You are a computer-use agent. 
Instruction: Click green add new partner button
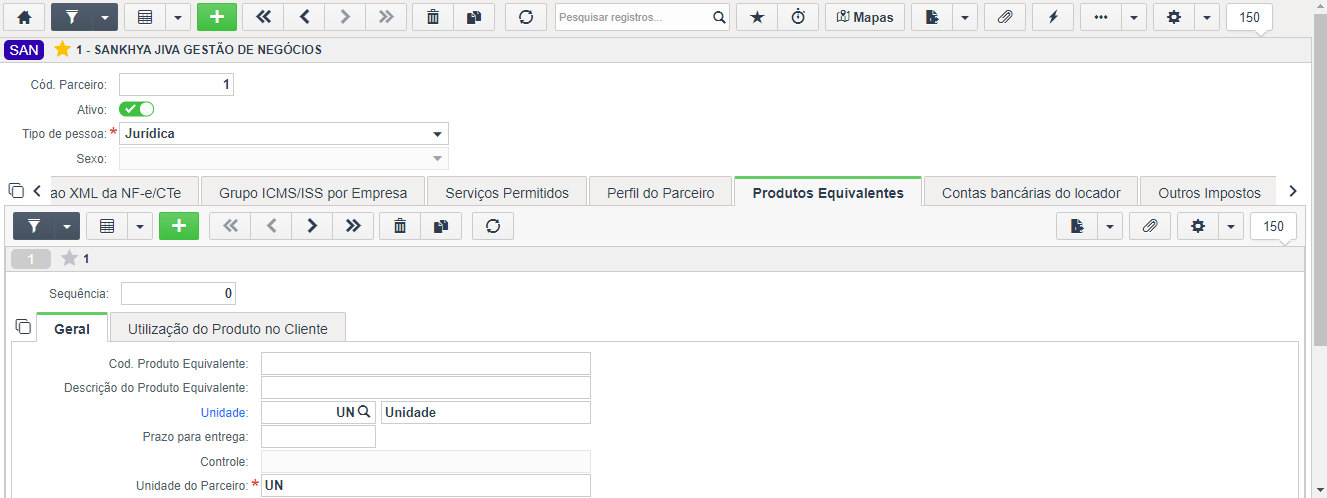217,17
